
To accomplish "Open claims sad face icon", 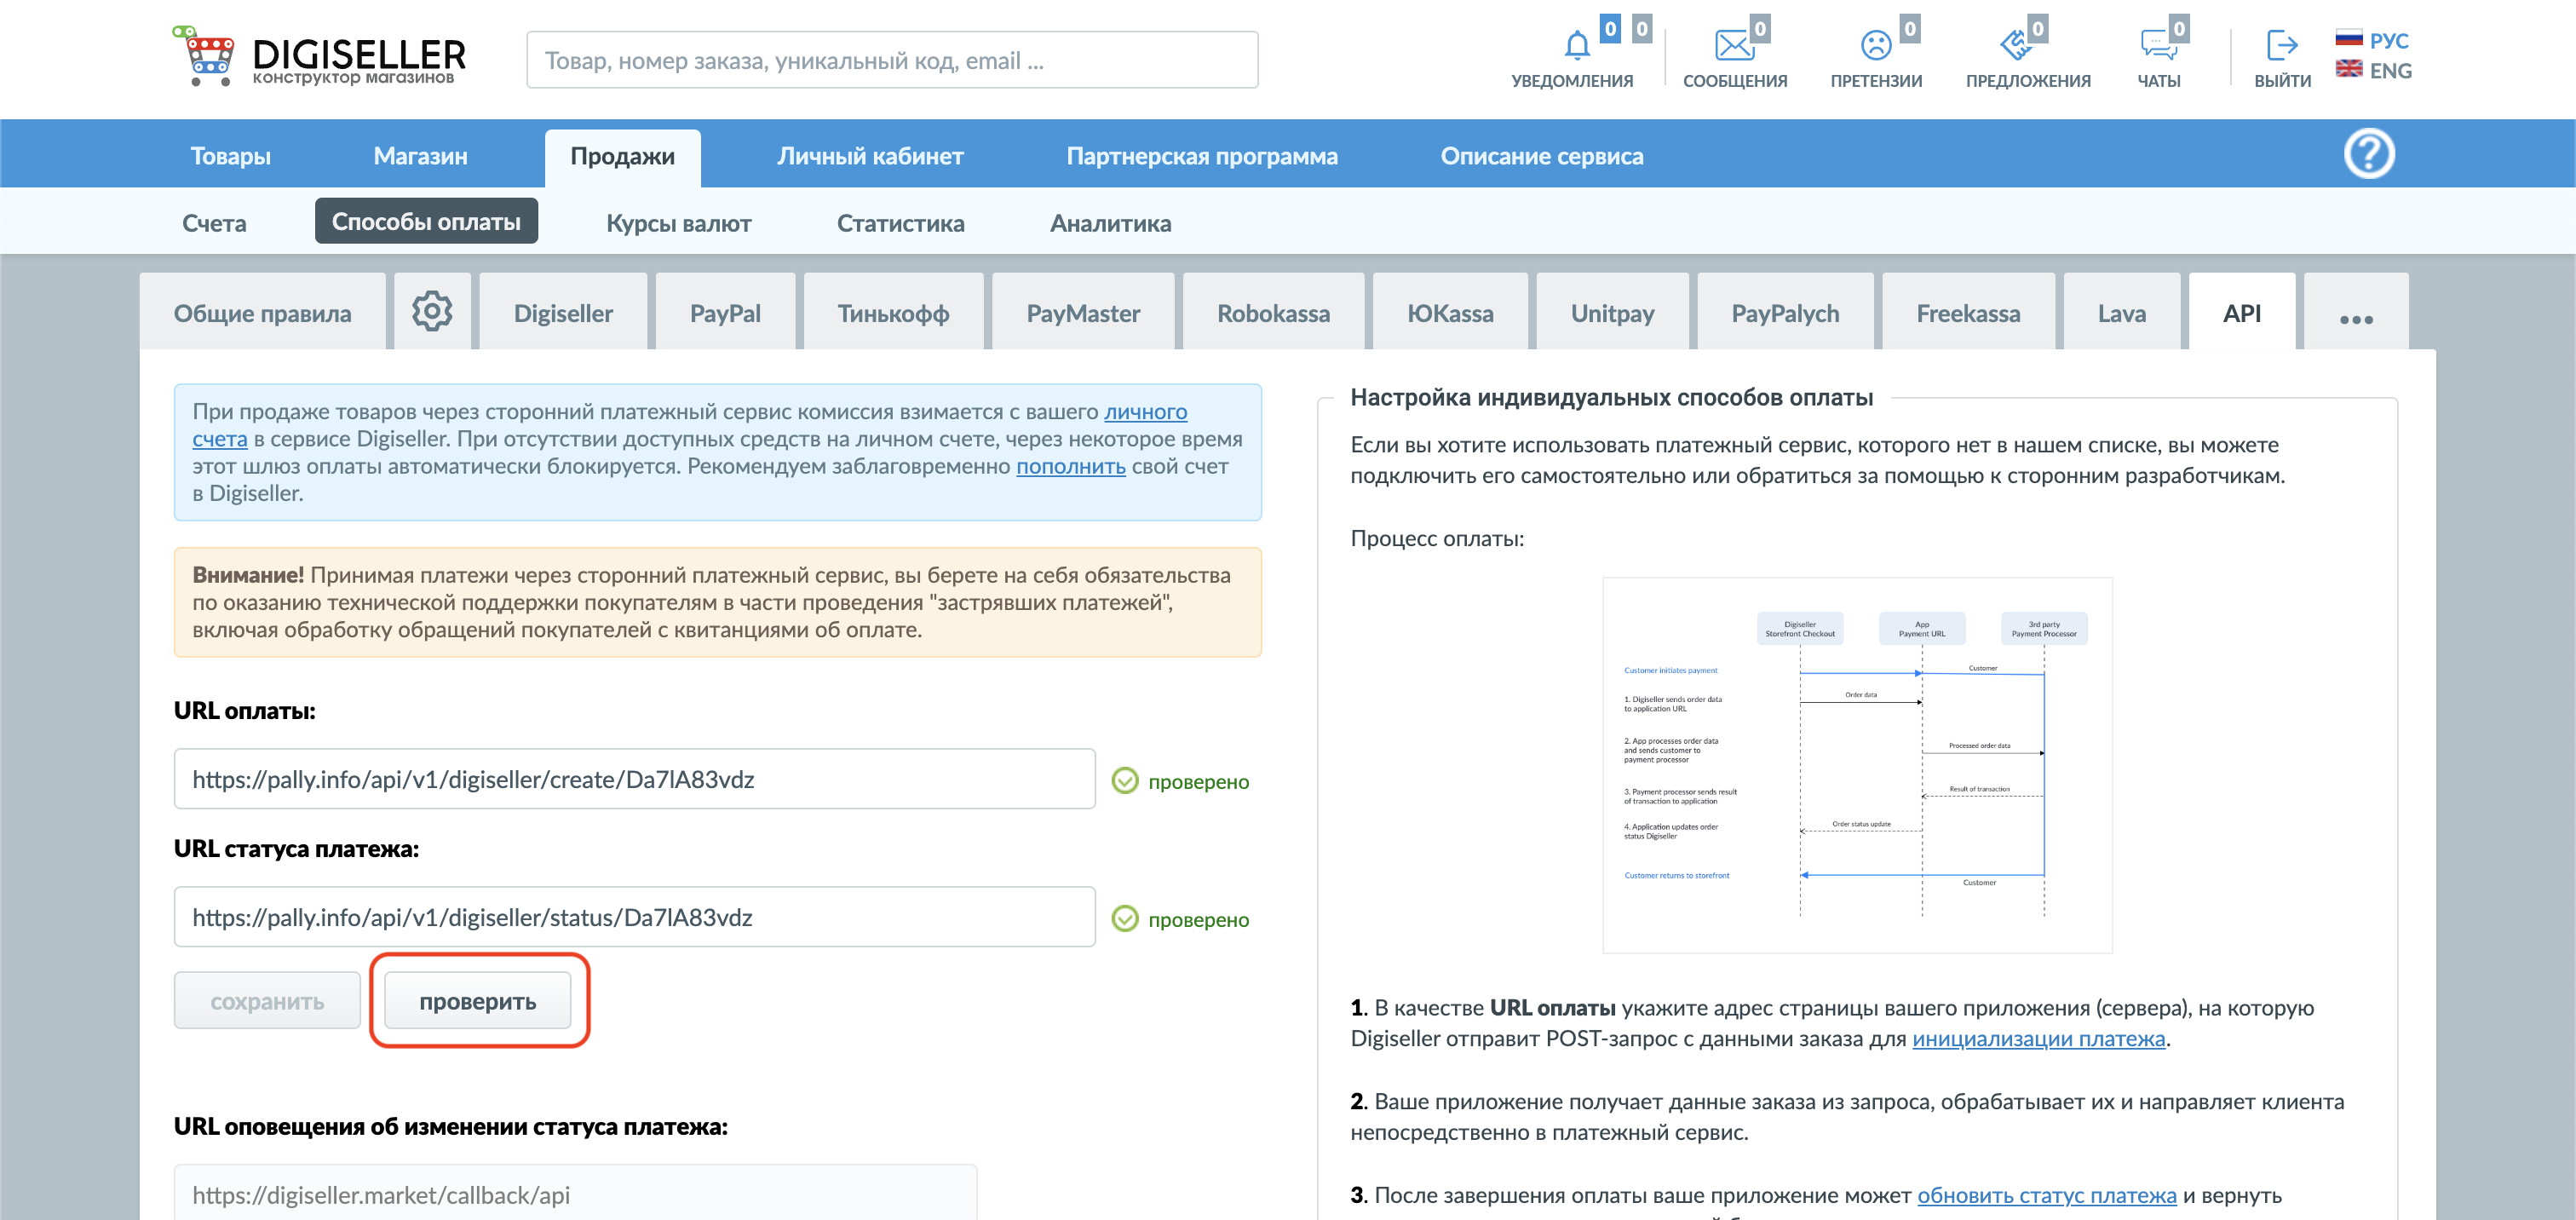I will (1876, 45).
